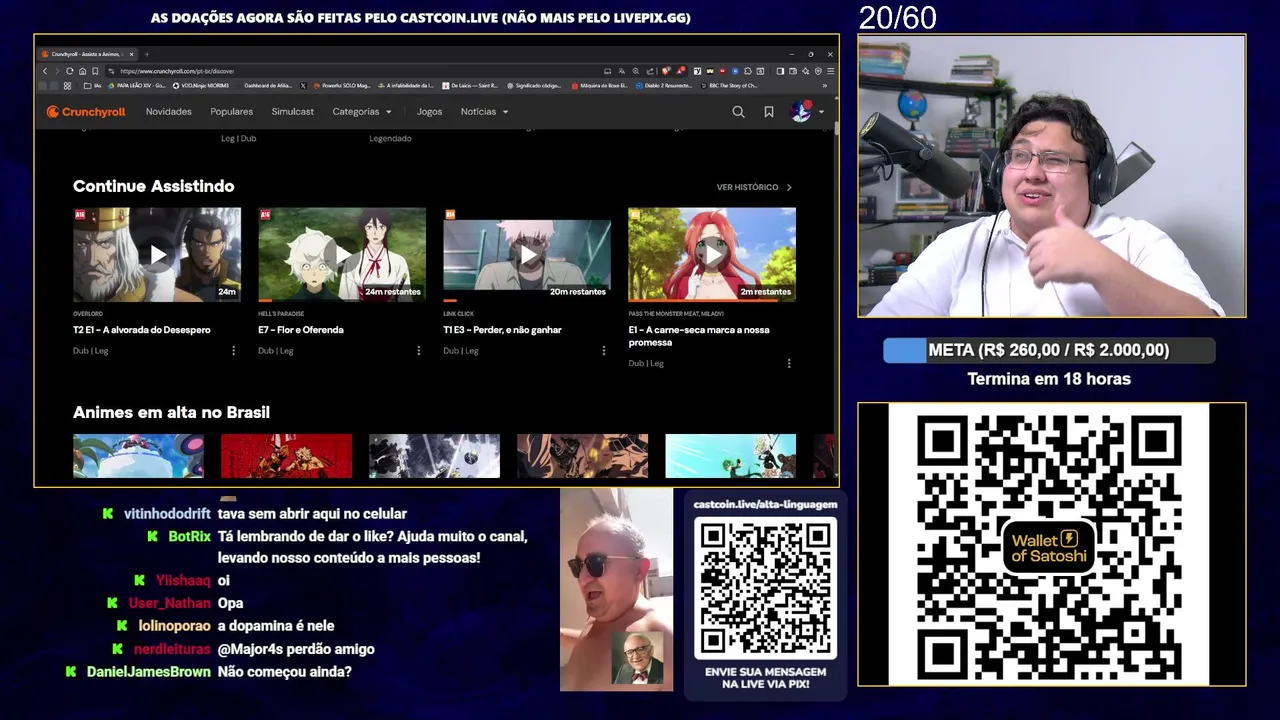Open the Jogos menu item
The width and height of the screenshot is (1280, 720).
click(x=430, y=112)
